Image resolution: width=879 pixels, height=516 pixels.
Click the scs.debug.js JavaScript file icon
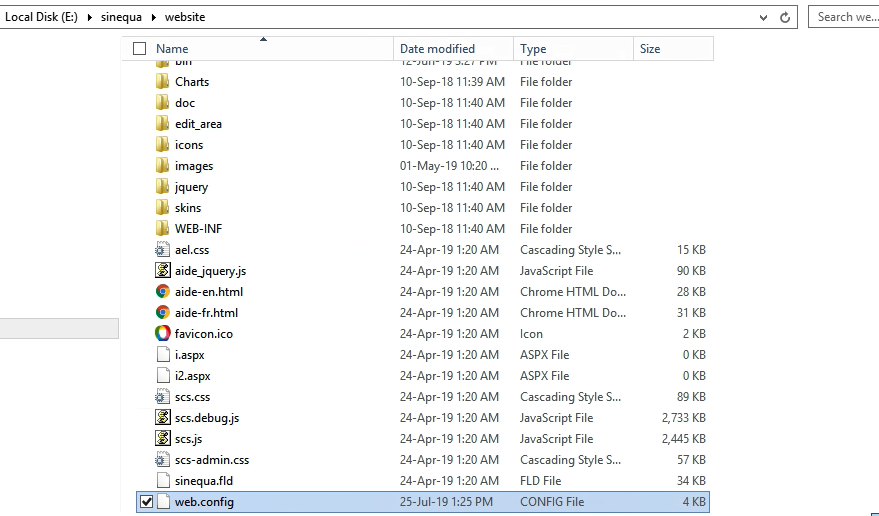pyautogui.click(x=163, y=418)
